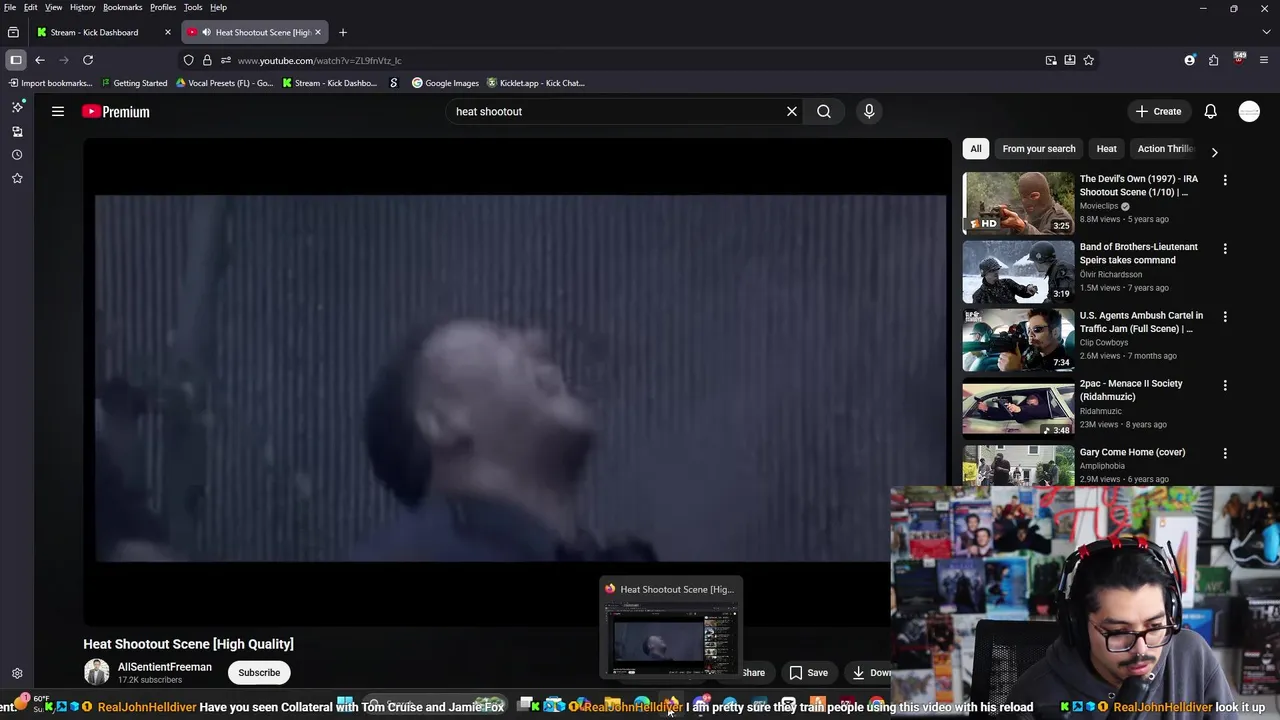
Task: Open the Import bookmarks bookmark
Action: 49,83
